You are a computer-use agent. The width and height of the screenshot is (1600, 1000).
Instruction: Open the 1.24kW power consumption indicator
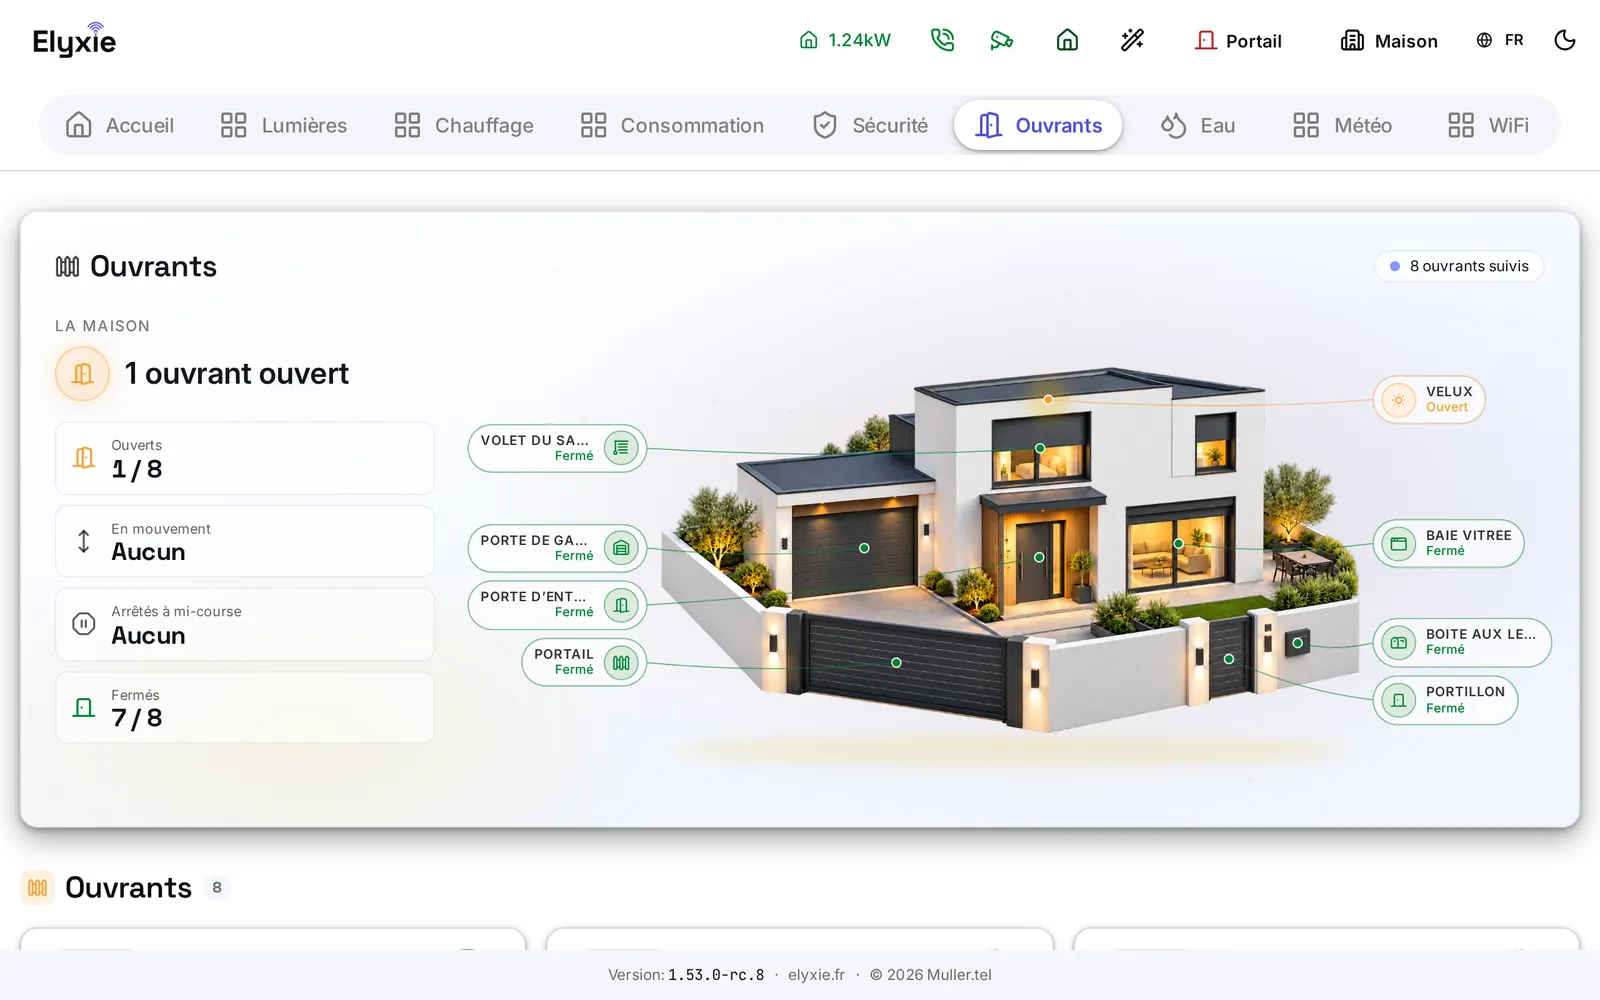[x=845, y=40]
